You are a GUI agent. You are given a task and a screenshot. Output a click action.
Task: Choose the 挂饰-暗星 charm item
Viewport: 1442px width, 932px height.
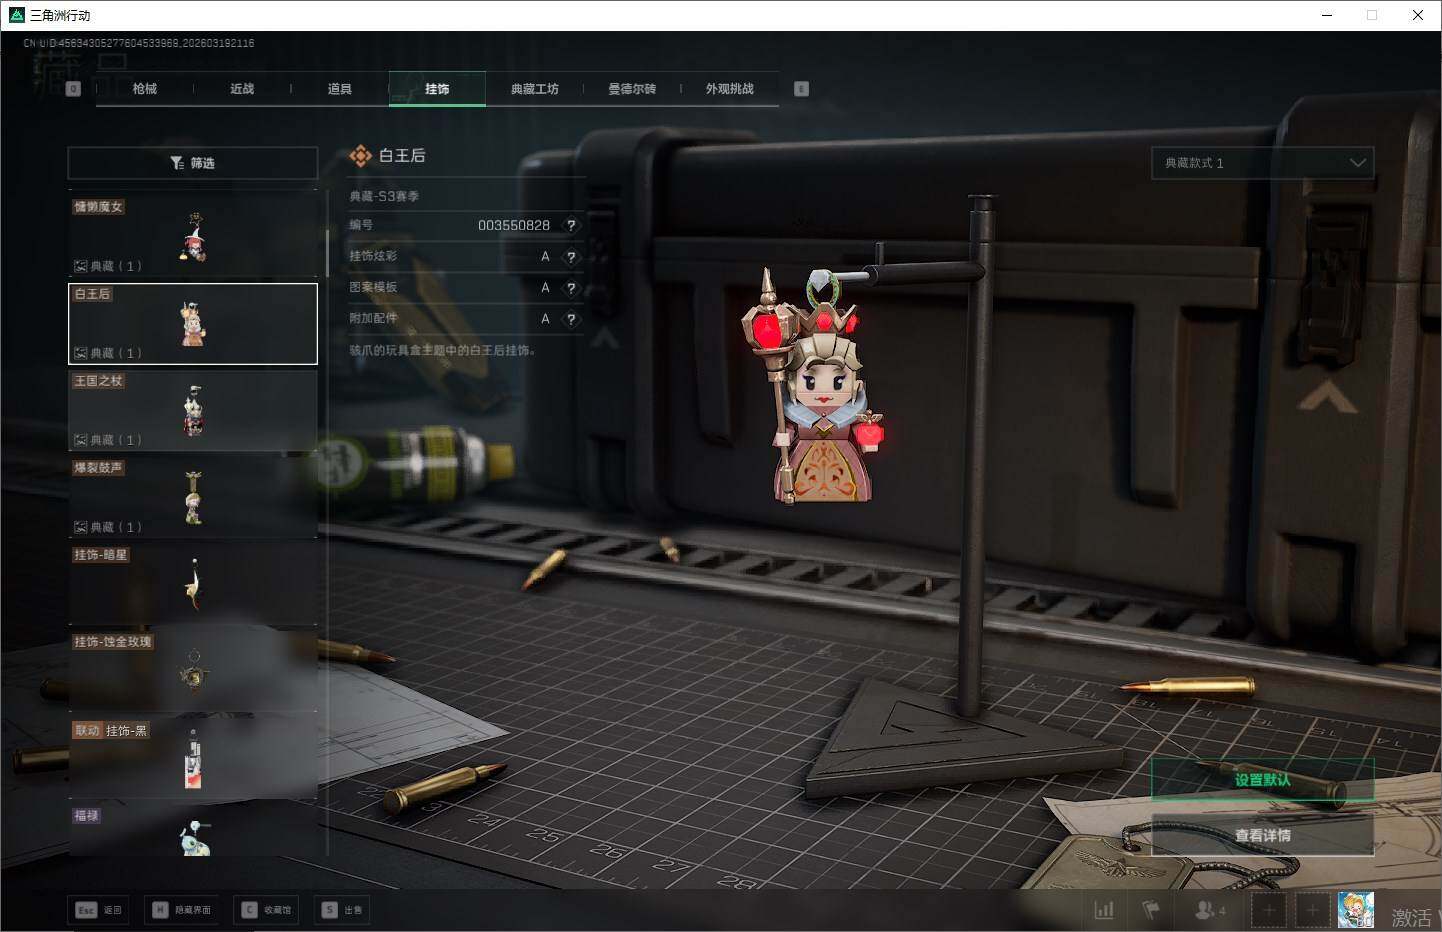pos(193,585)
